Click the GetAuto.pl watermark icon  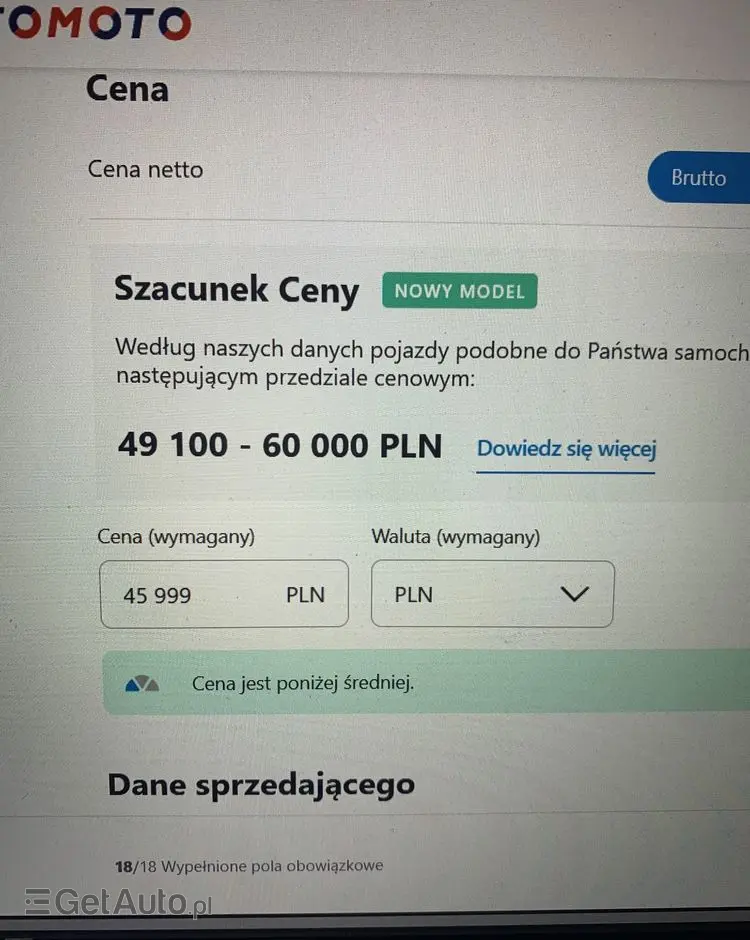(37, 901)
